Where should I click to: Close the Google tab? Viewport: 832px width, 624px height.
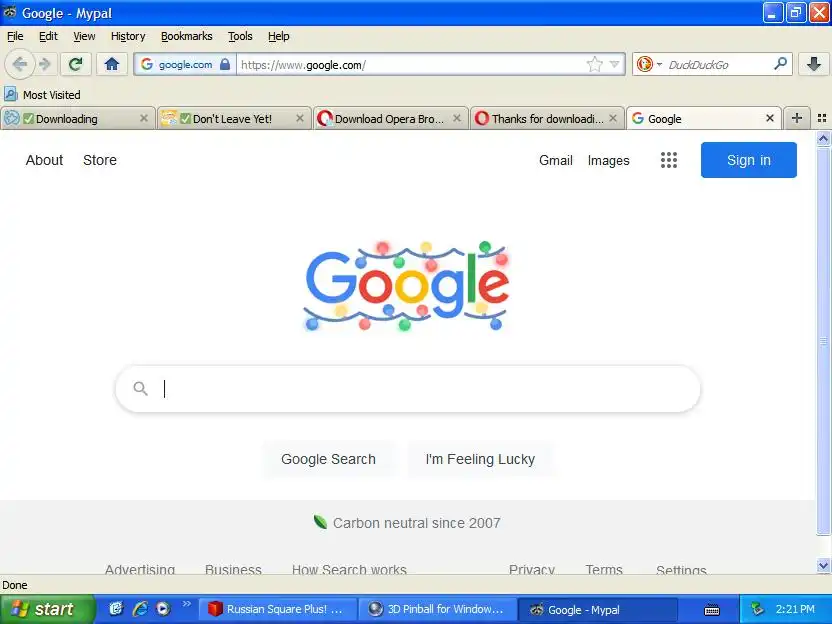[770, 118]
